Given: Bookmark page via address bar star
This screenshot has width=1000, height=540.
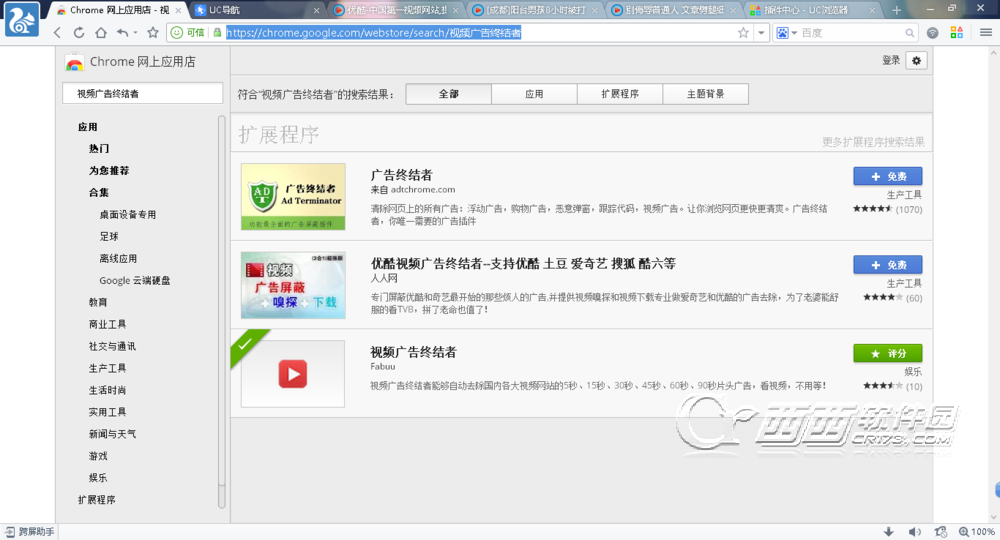Looking at the screenshot, I should click(x=743, y=33).
